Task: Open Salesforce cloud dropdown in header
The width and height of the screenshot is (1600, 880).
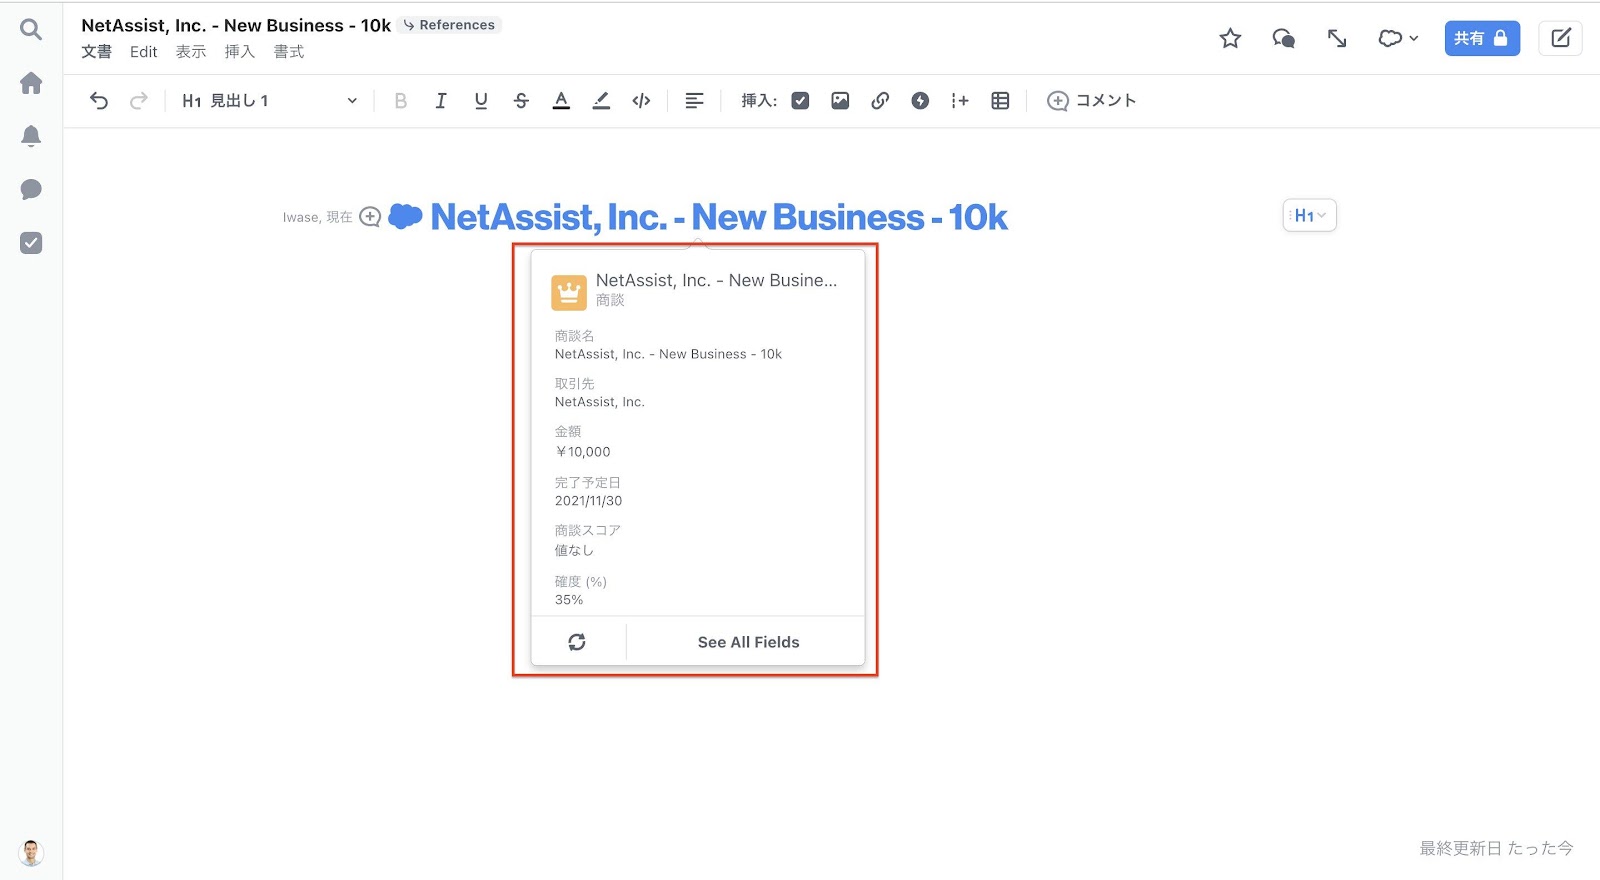Action: [1398, 38]
